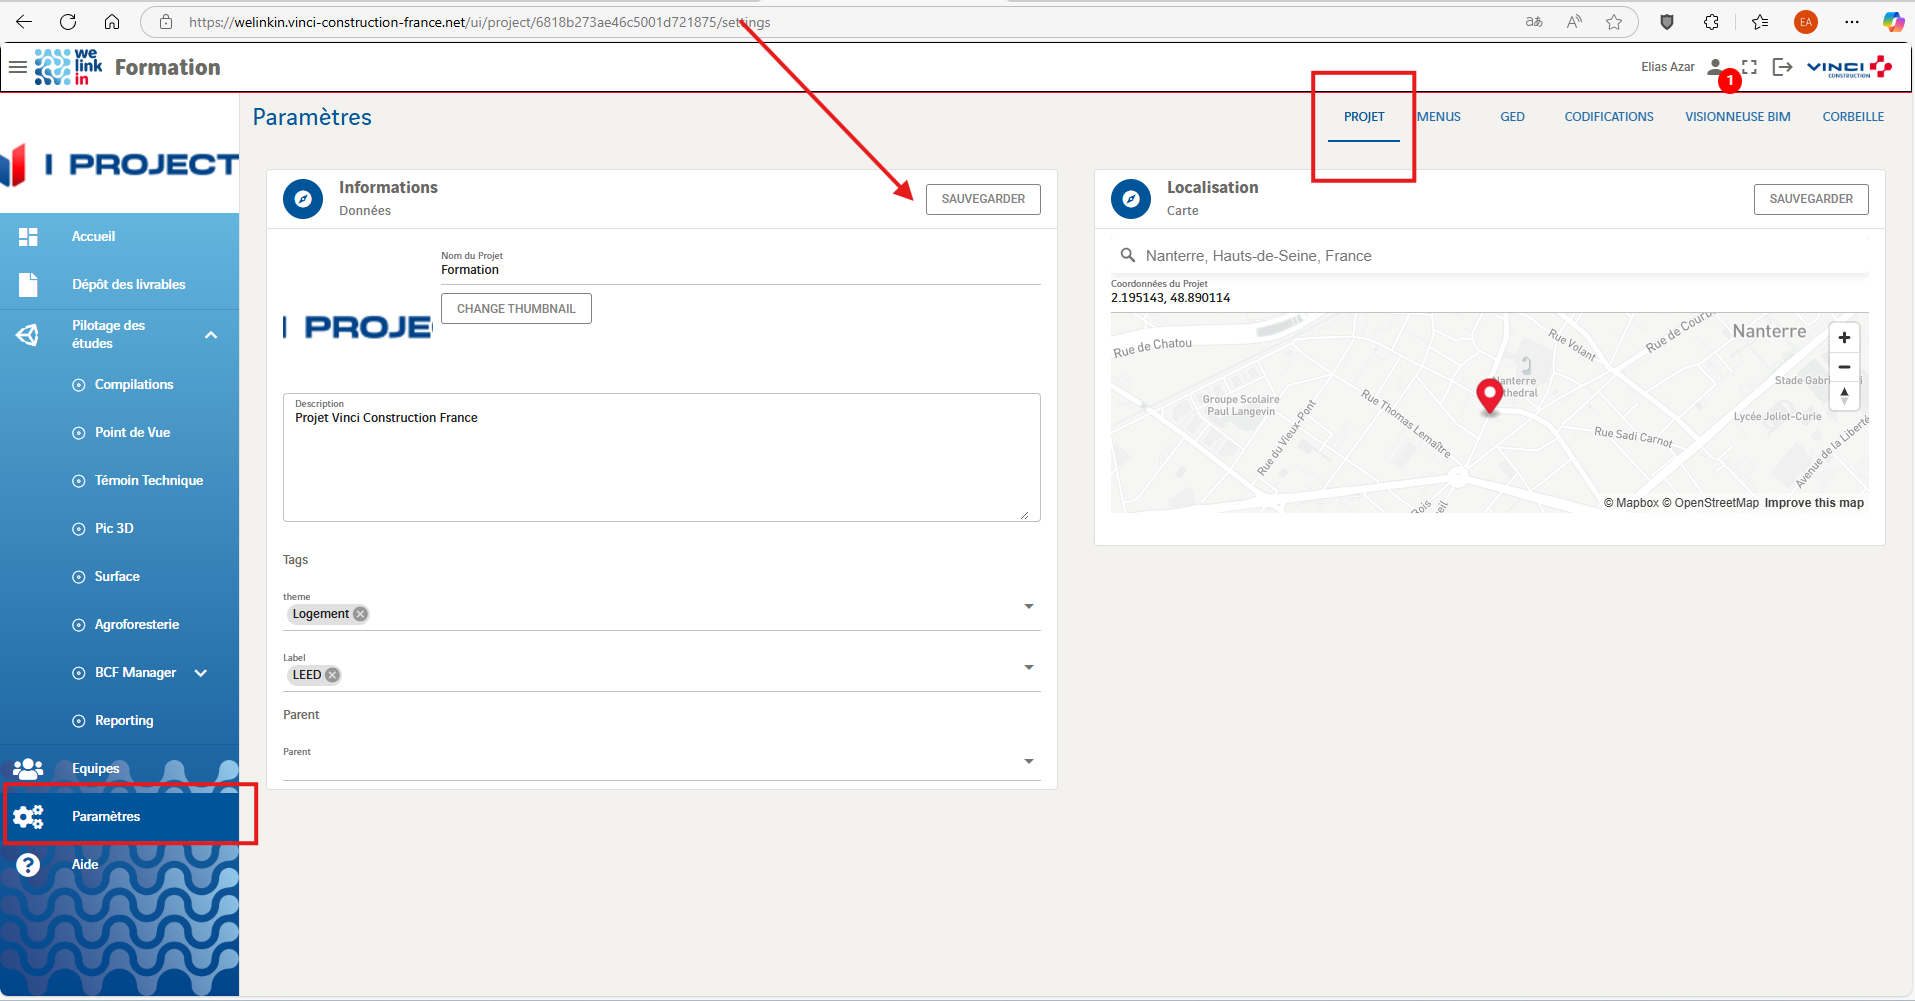1915x1001 pixels.
Task: Click the CHANGE THUMBNAIL button
Action: point(516,309)
